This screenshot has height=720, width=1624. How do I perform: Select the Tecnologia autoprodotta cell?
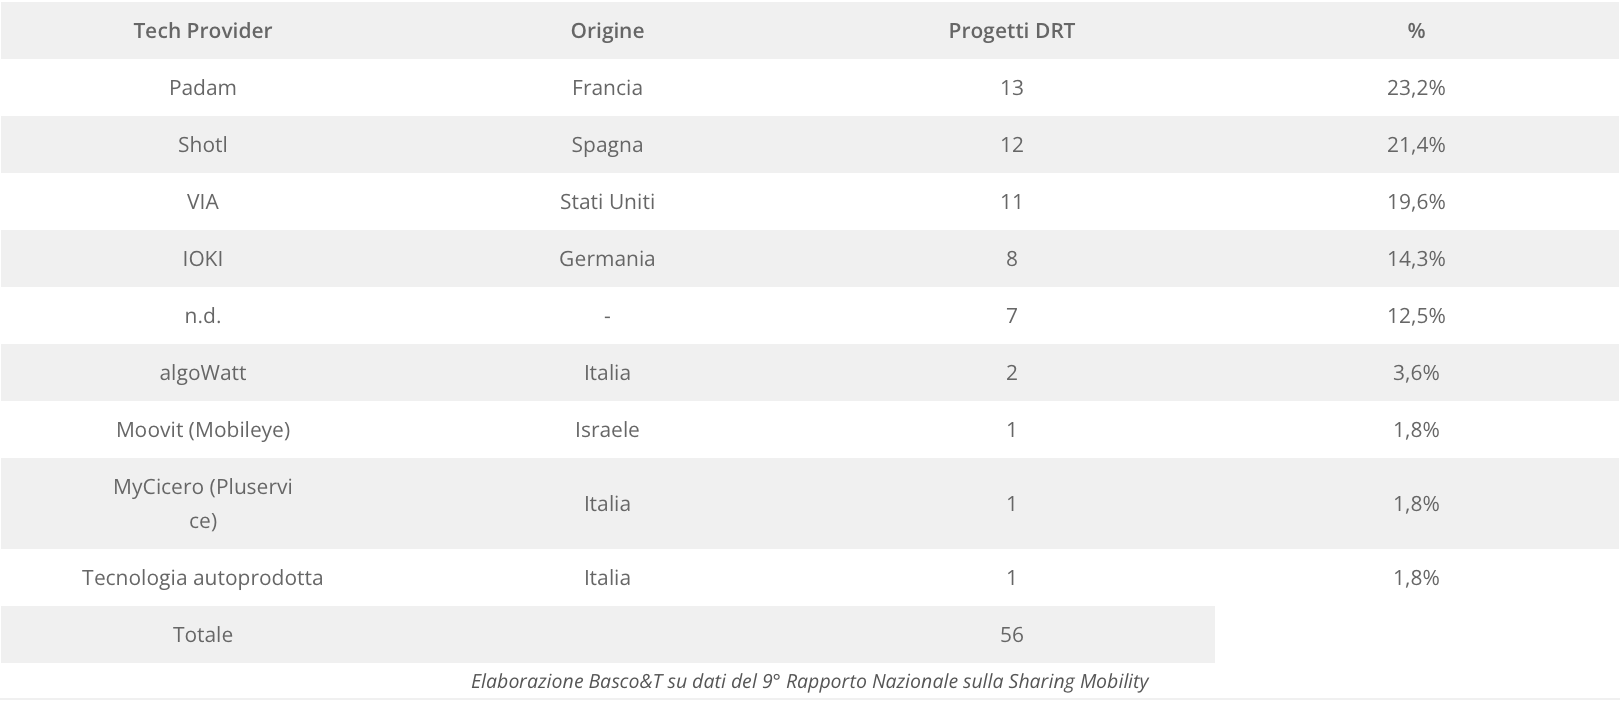click(203, 578)
